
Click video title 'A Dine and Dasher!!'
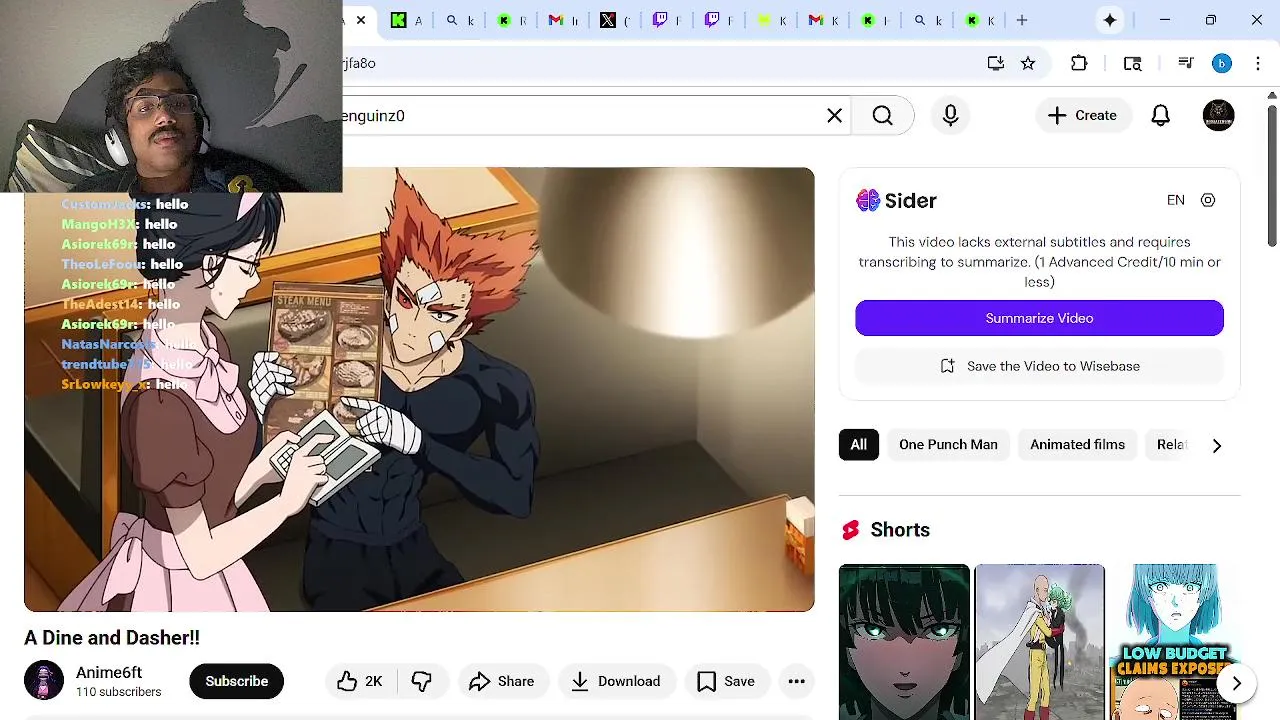[112, 638]
